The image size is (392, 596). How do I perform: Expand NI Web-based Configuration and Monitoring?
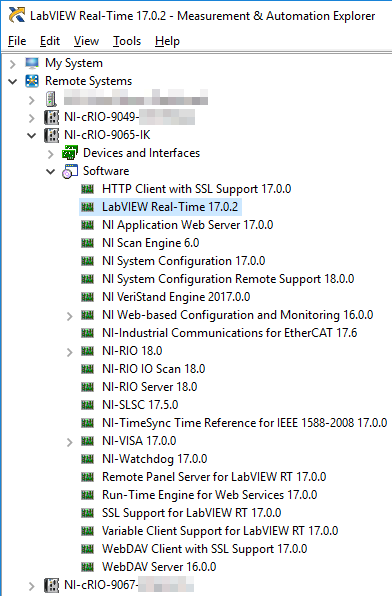(70, 316)
